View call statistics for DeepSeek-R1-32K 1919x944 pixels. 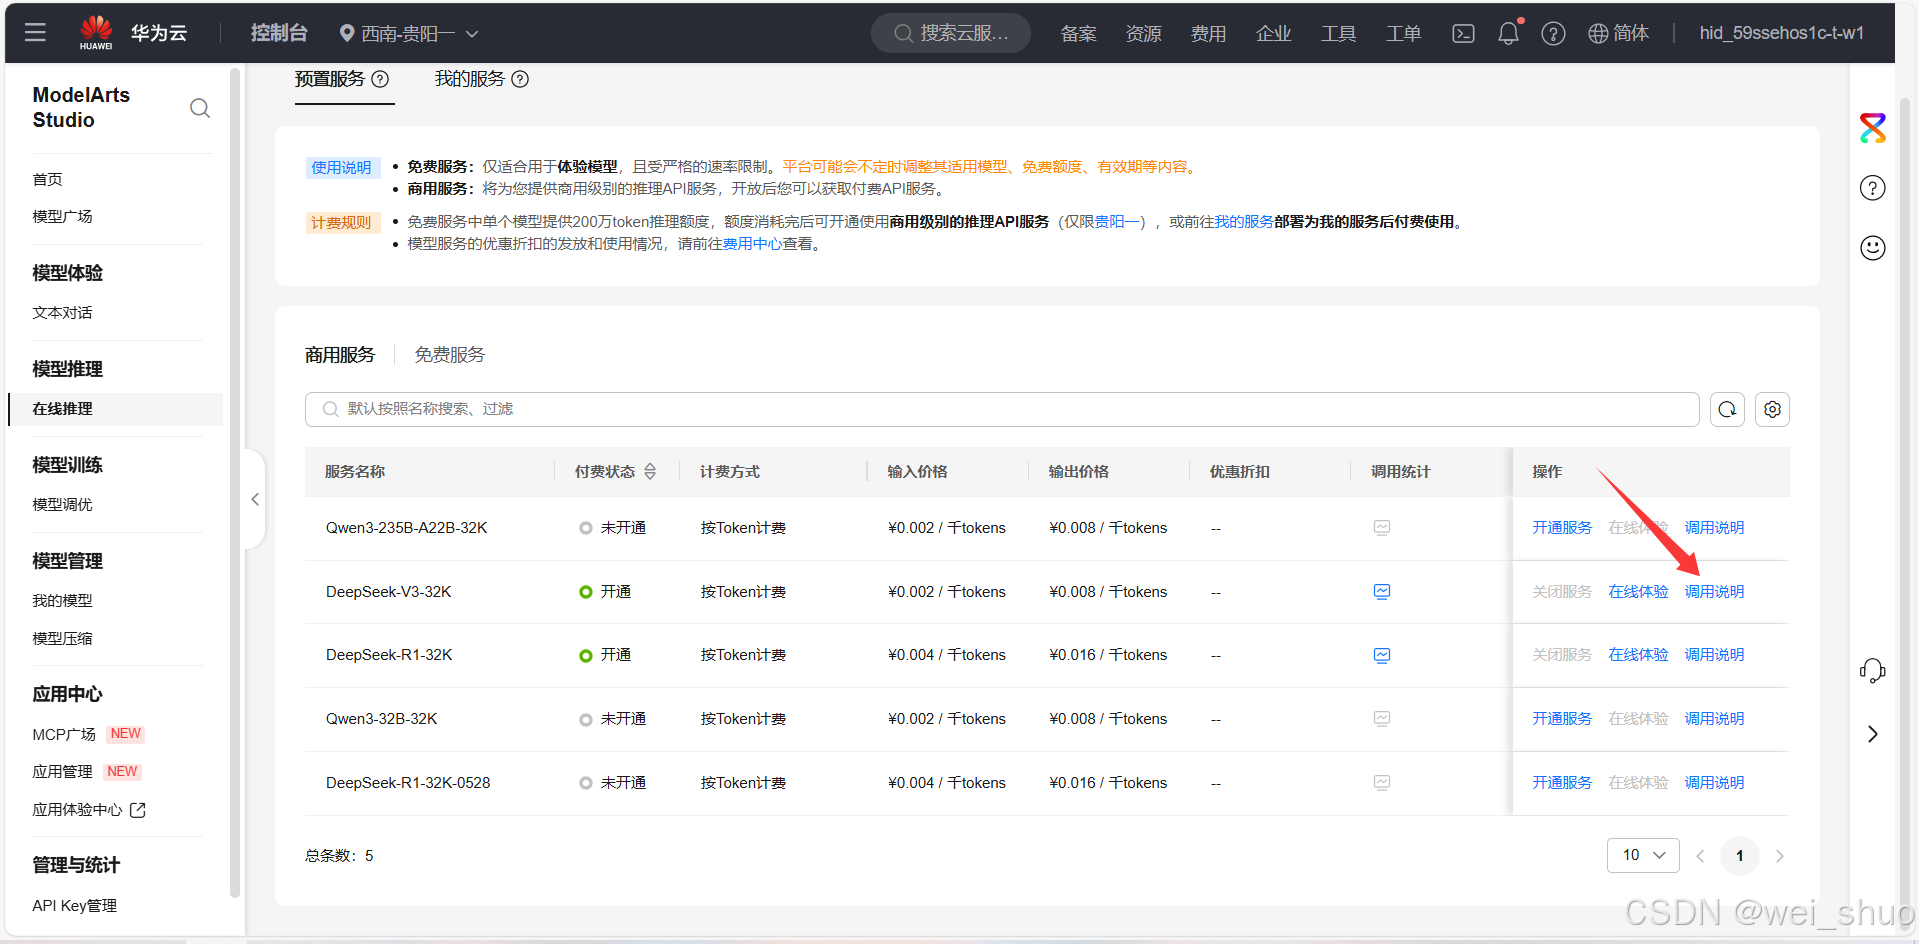pos(1382,655)
